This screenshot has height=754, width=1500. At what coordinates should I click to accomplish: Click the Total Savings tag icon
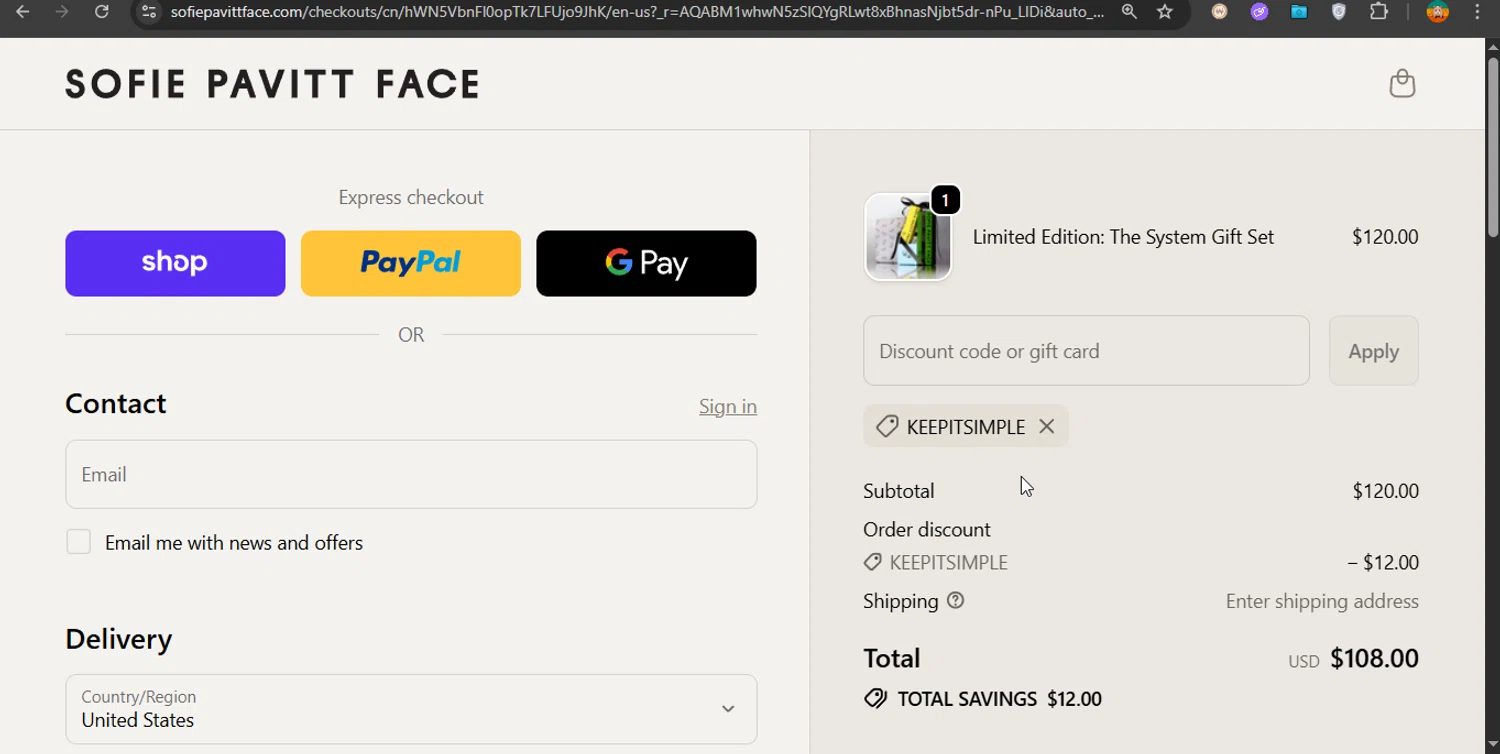[x=875, y=699]
